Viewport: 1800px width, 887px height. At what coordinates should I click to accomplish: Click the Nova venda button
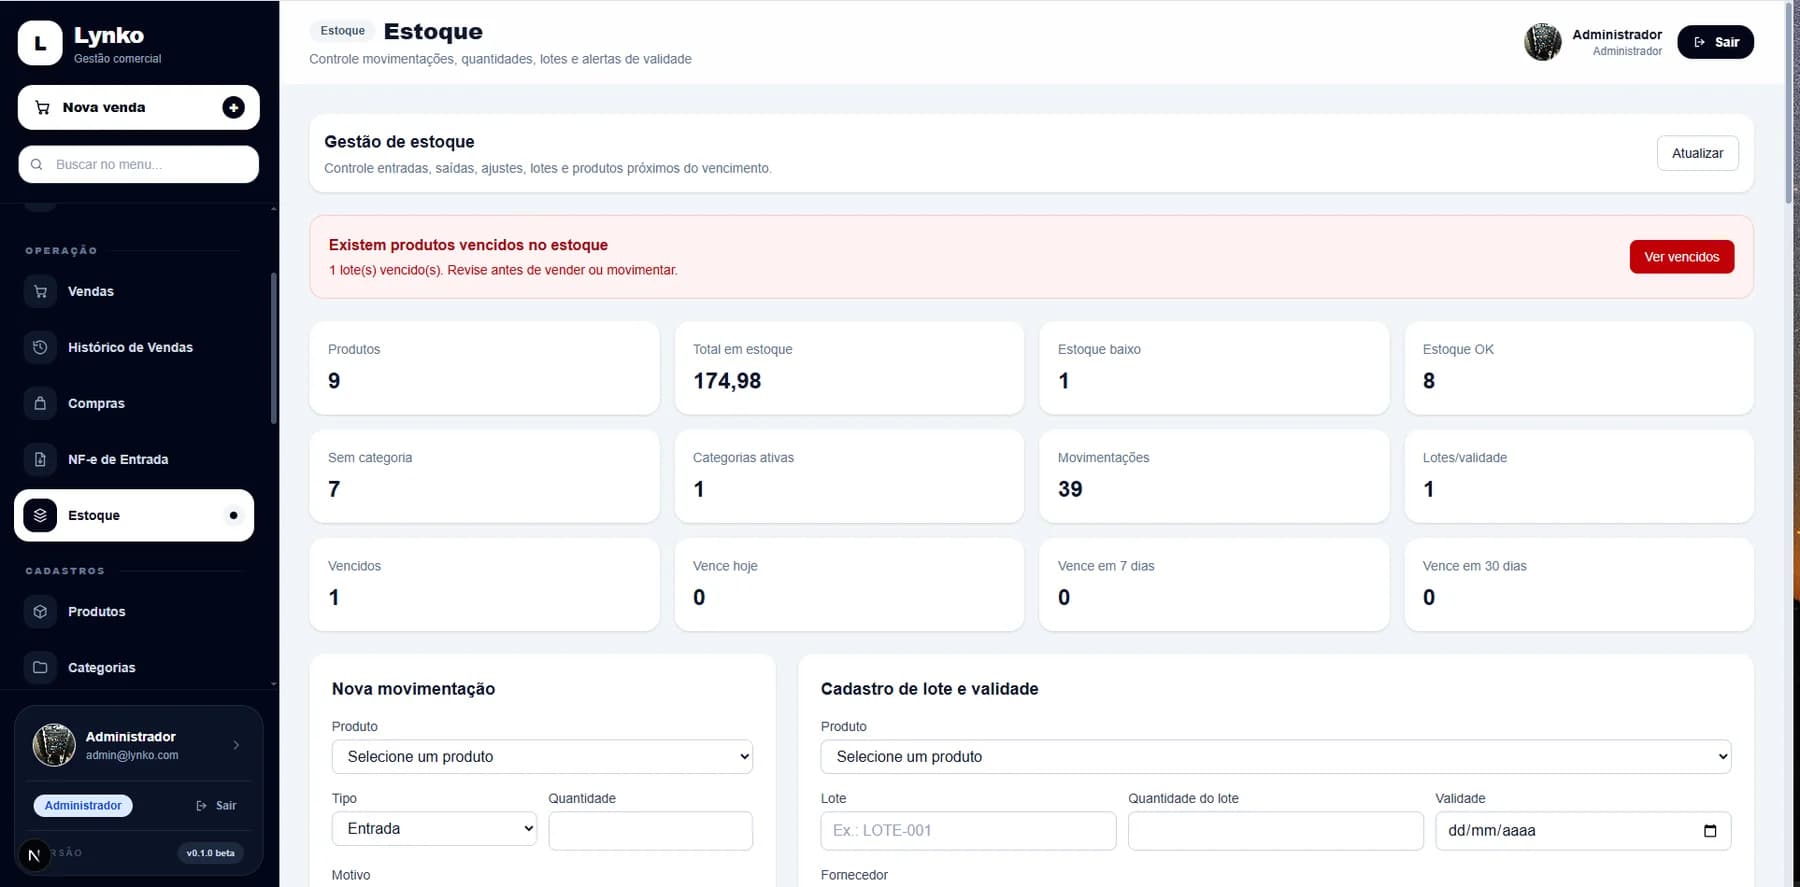click(x=139, y=107)
